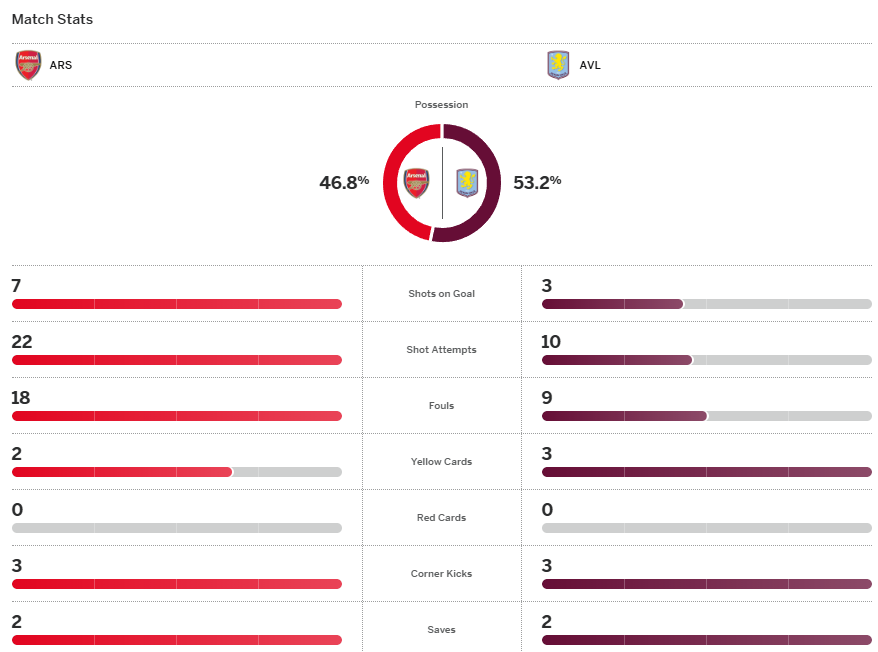Click Arsenal's red possession arc
The height and width of the screenshot is (652, 878).
391,183
